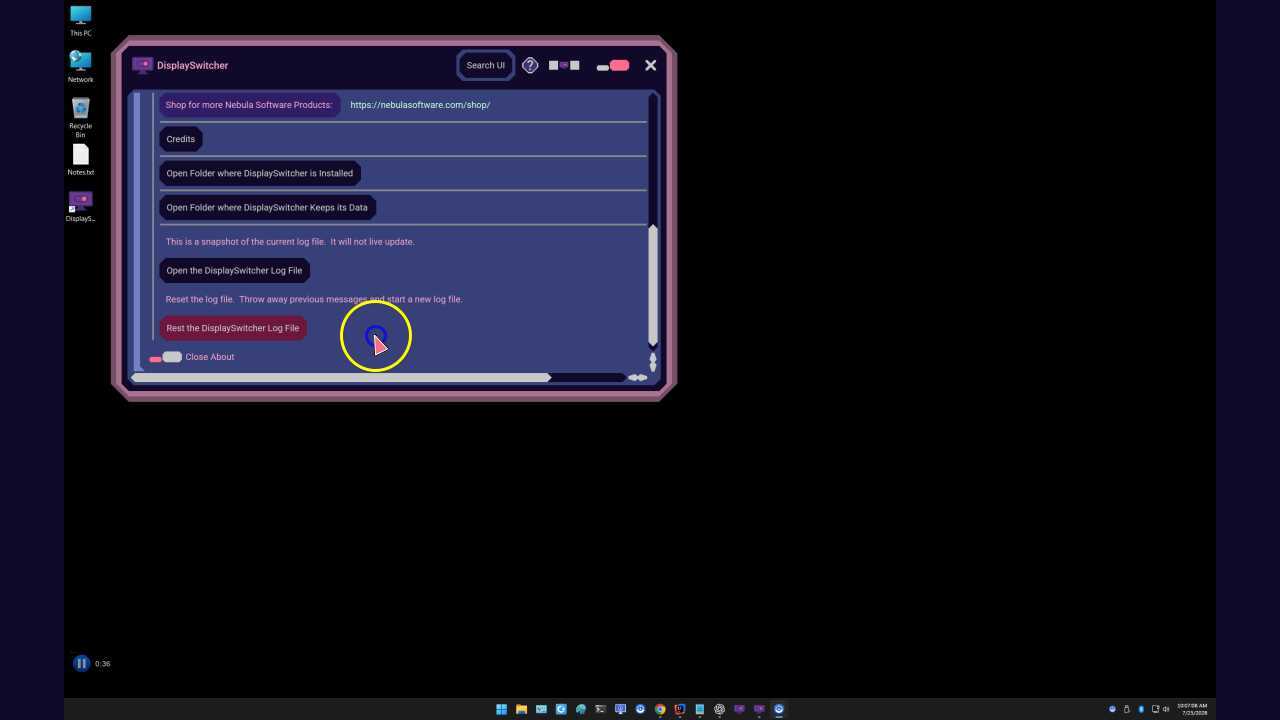1280x720 pixels.
Task: Click the 'Reset the log file' description text
Action: [314, 299]
